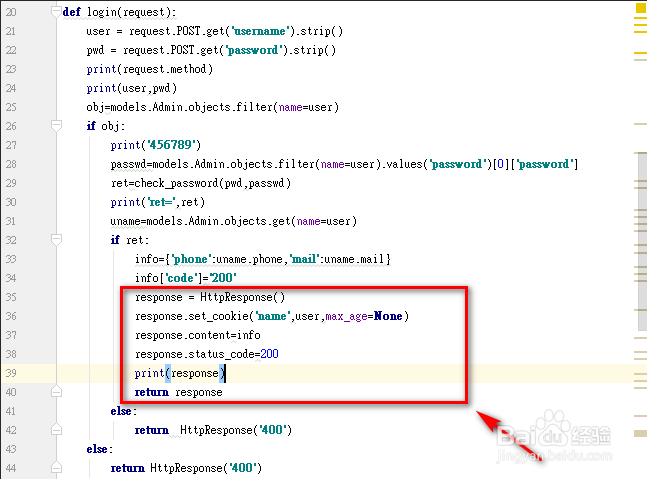The height and width of the screenshot is (479, 647).
Task: Click '.values(' on line 28
Action: [x=404, y=164]
